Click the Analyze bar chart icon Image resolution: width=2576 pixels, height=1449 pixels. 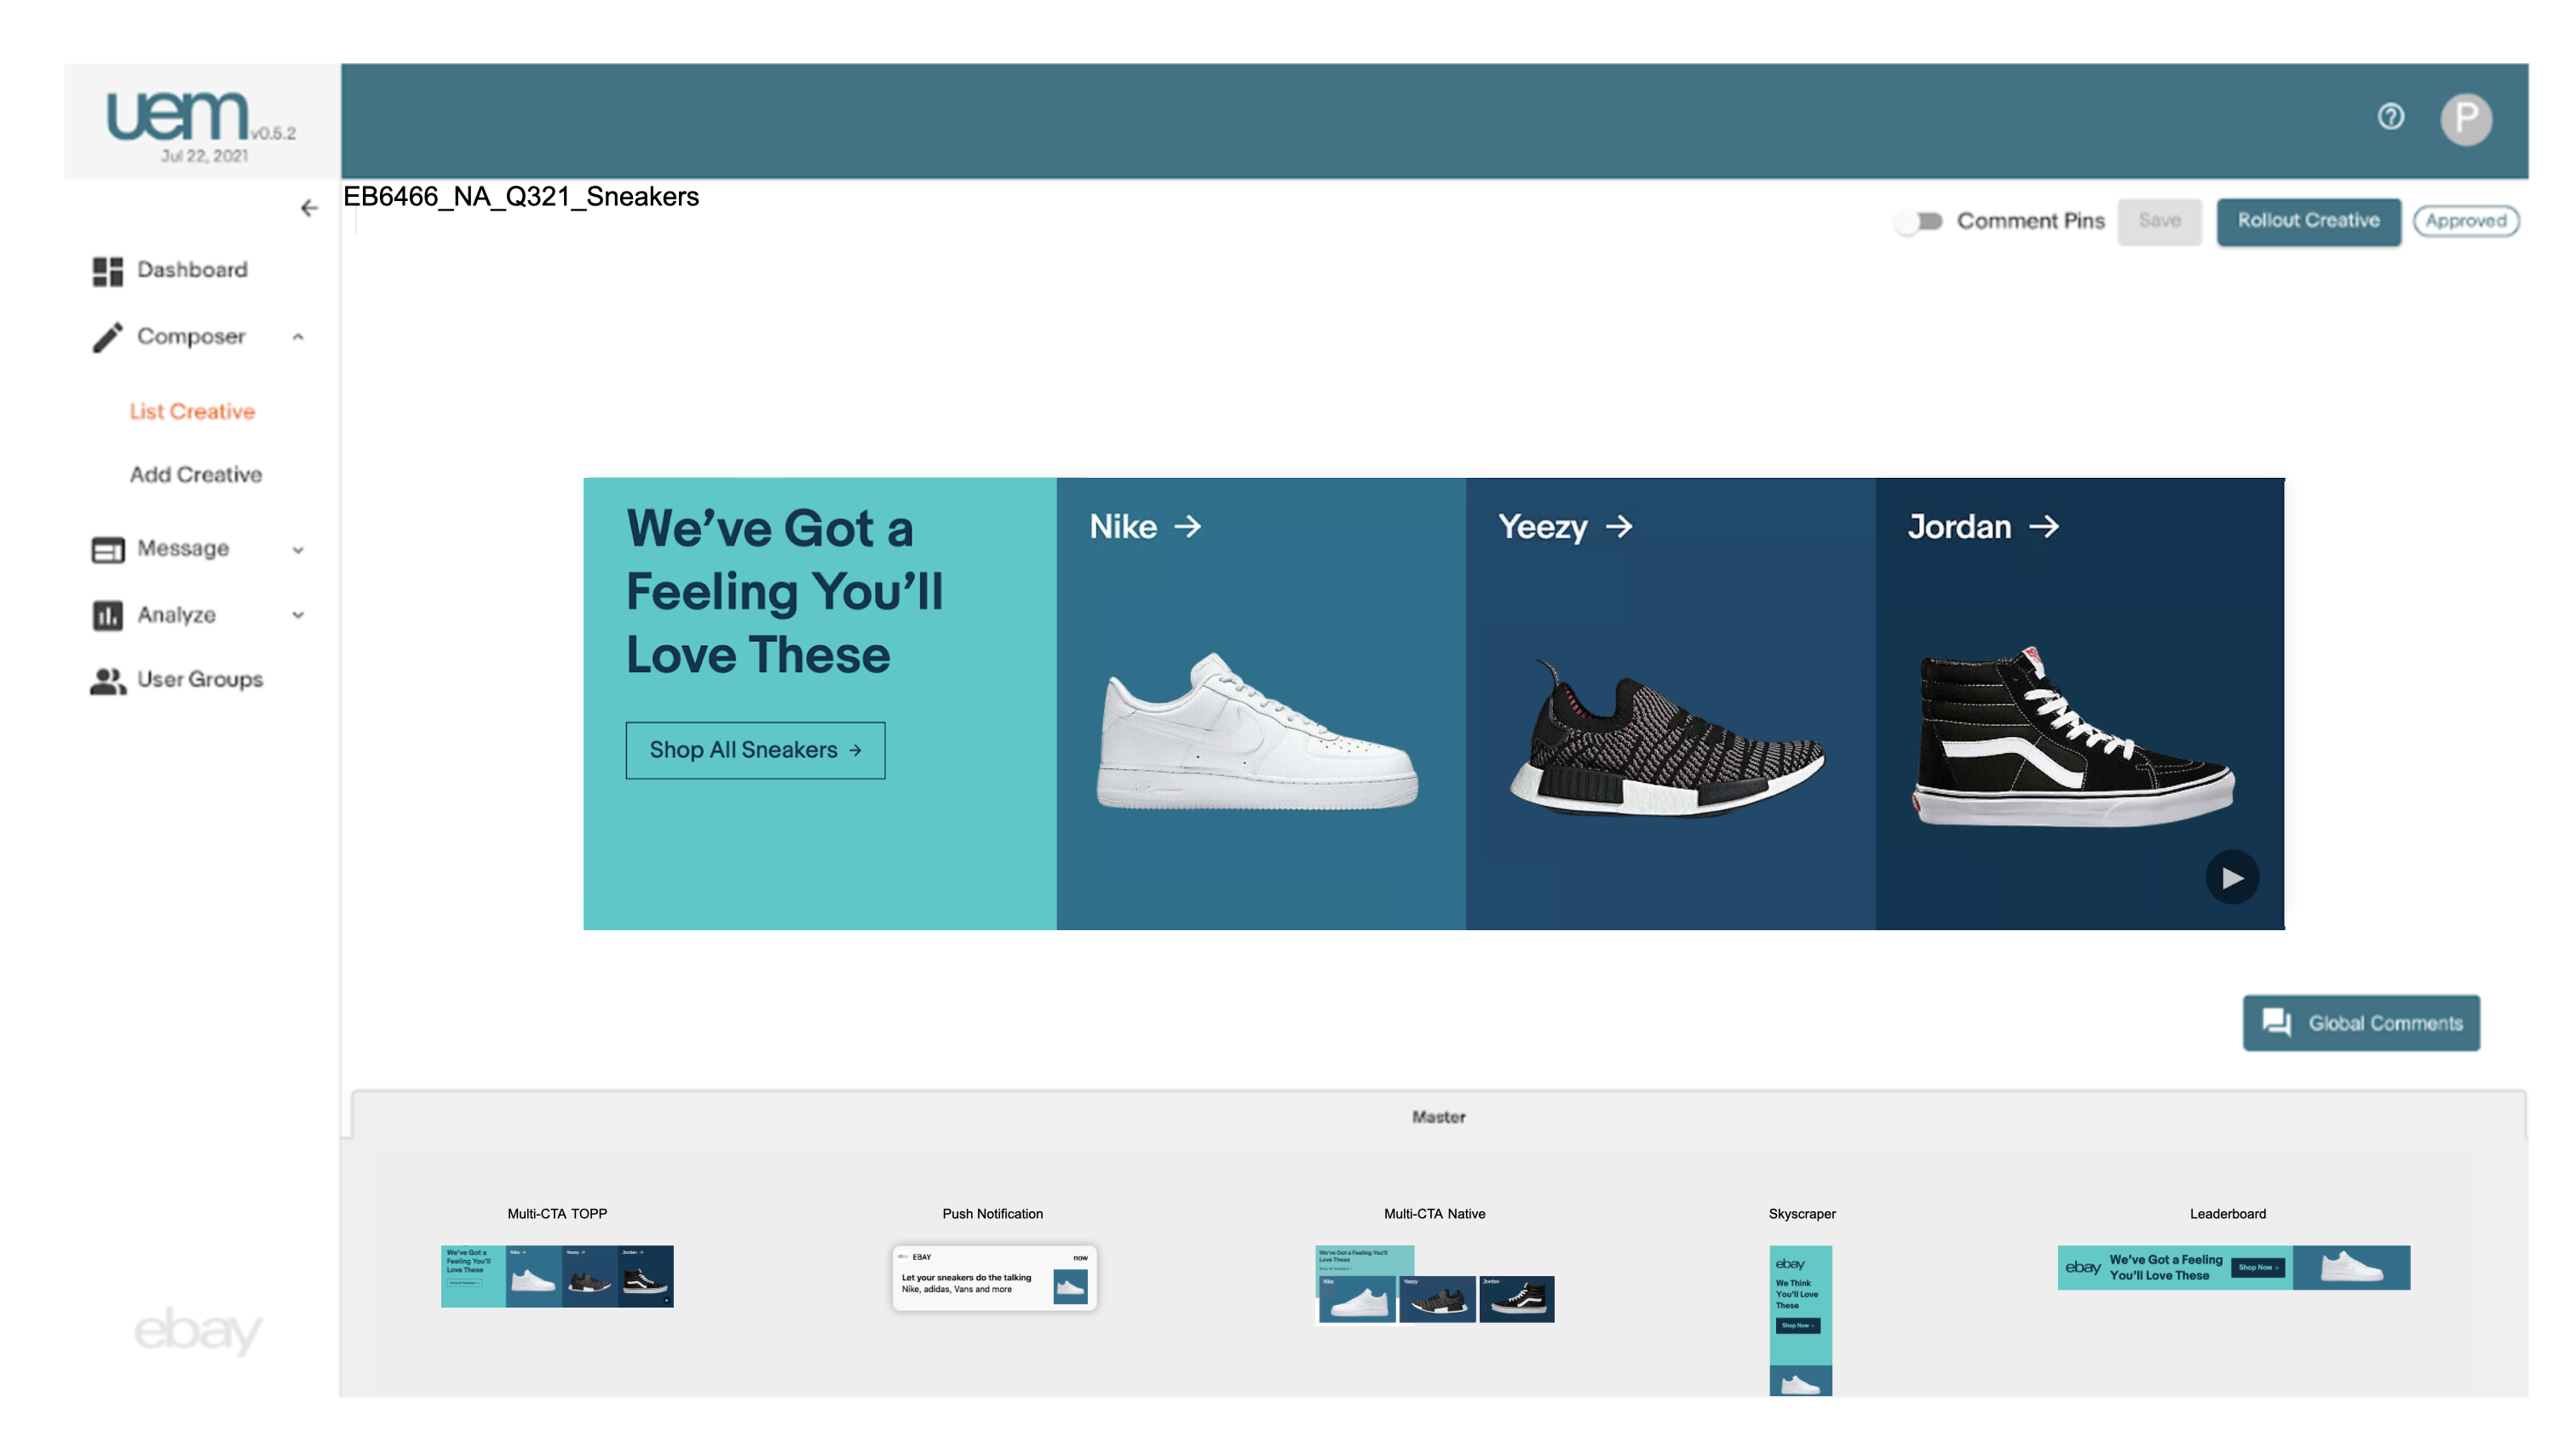108,615
